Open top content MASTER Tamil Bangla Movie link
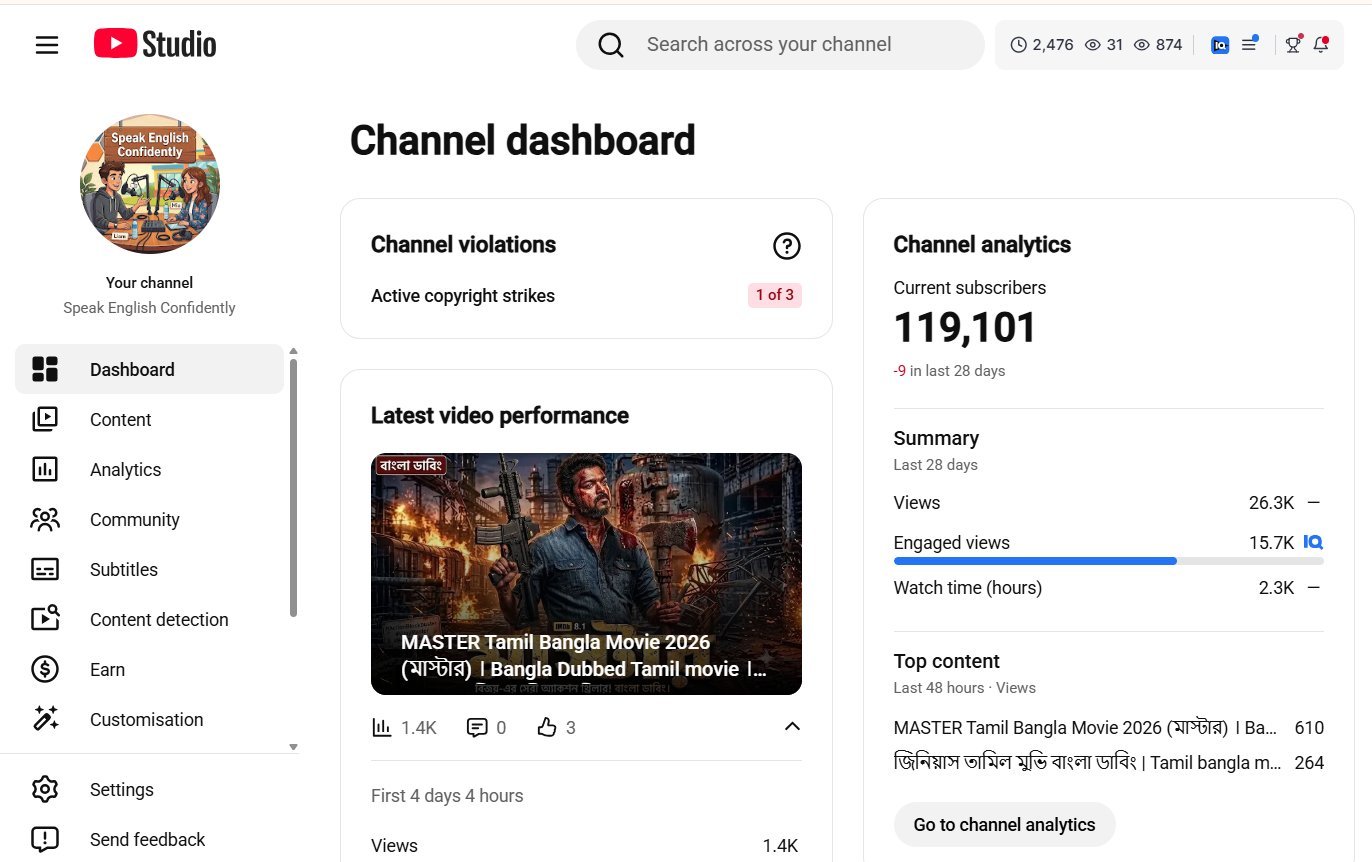Image resolution: width=1372 pixels, height=862 pixels. pyautogui.click(x=1085, y=727)
